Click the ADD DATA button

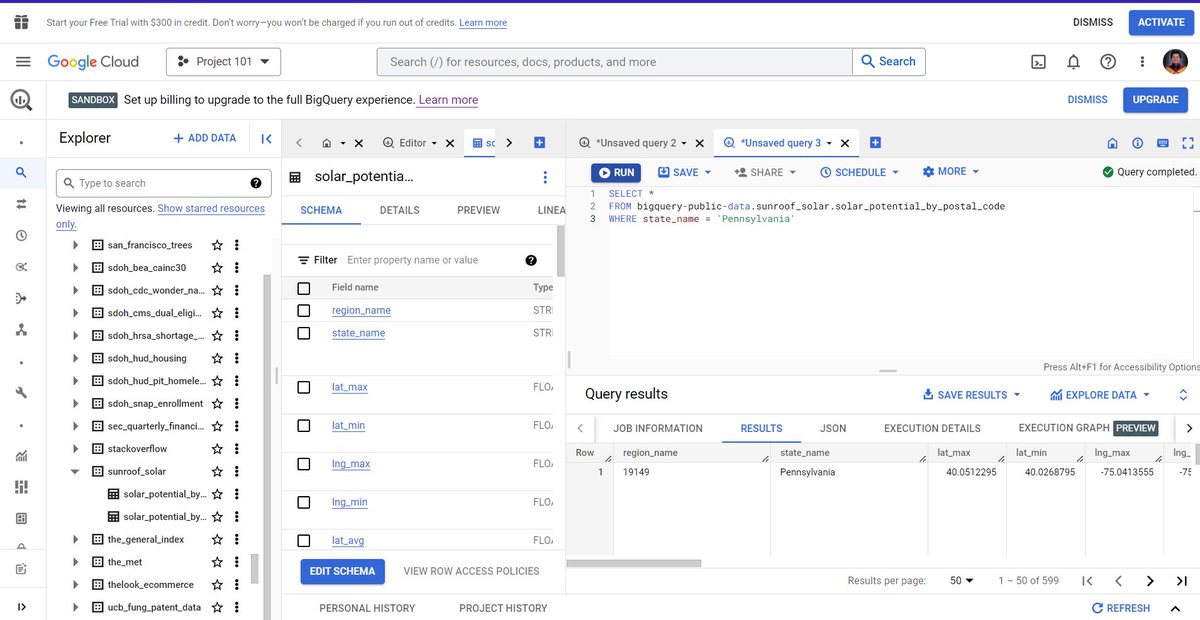(x=204, y=138)
